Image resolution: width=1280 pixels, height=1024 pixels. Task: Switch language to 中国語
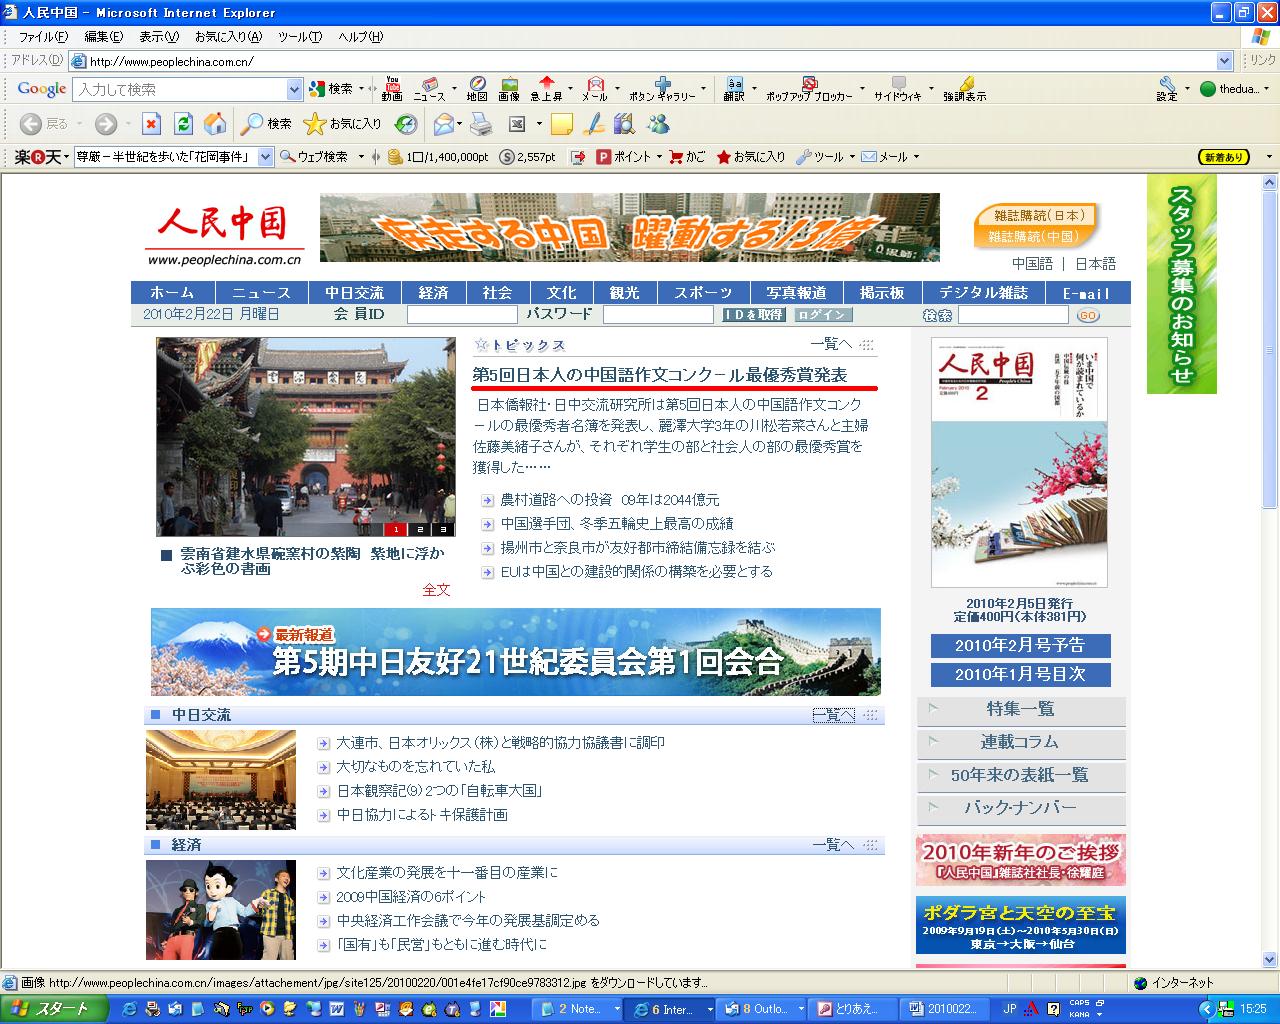pyautogui.click(x=1032, y=264)
